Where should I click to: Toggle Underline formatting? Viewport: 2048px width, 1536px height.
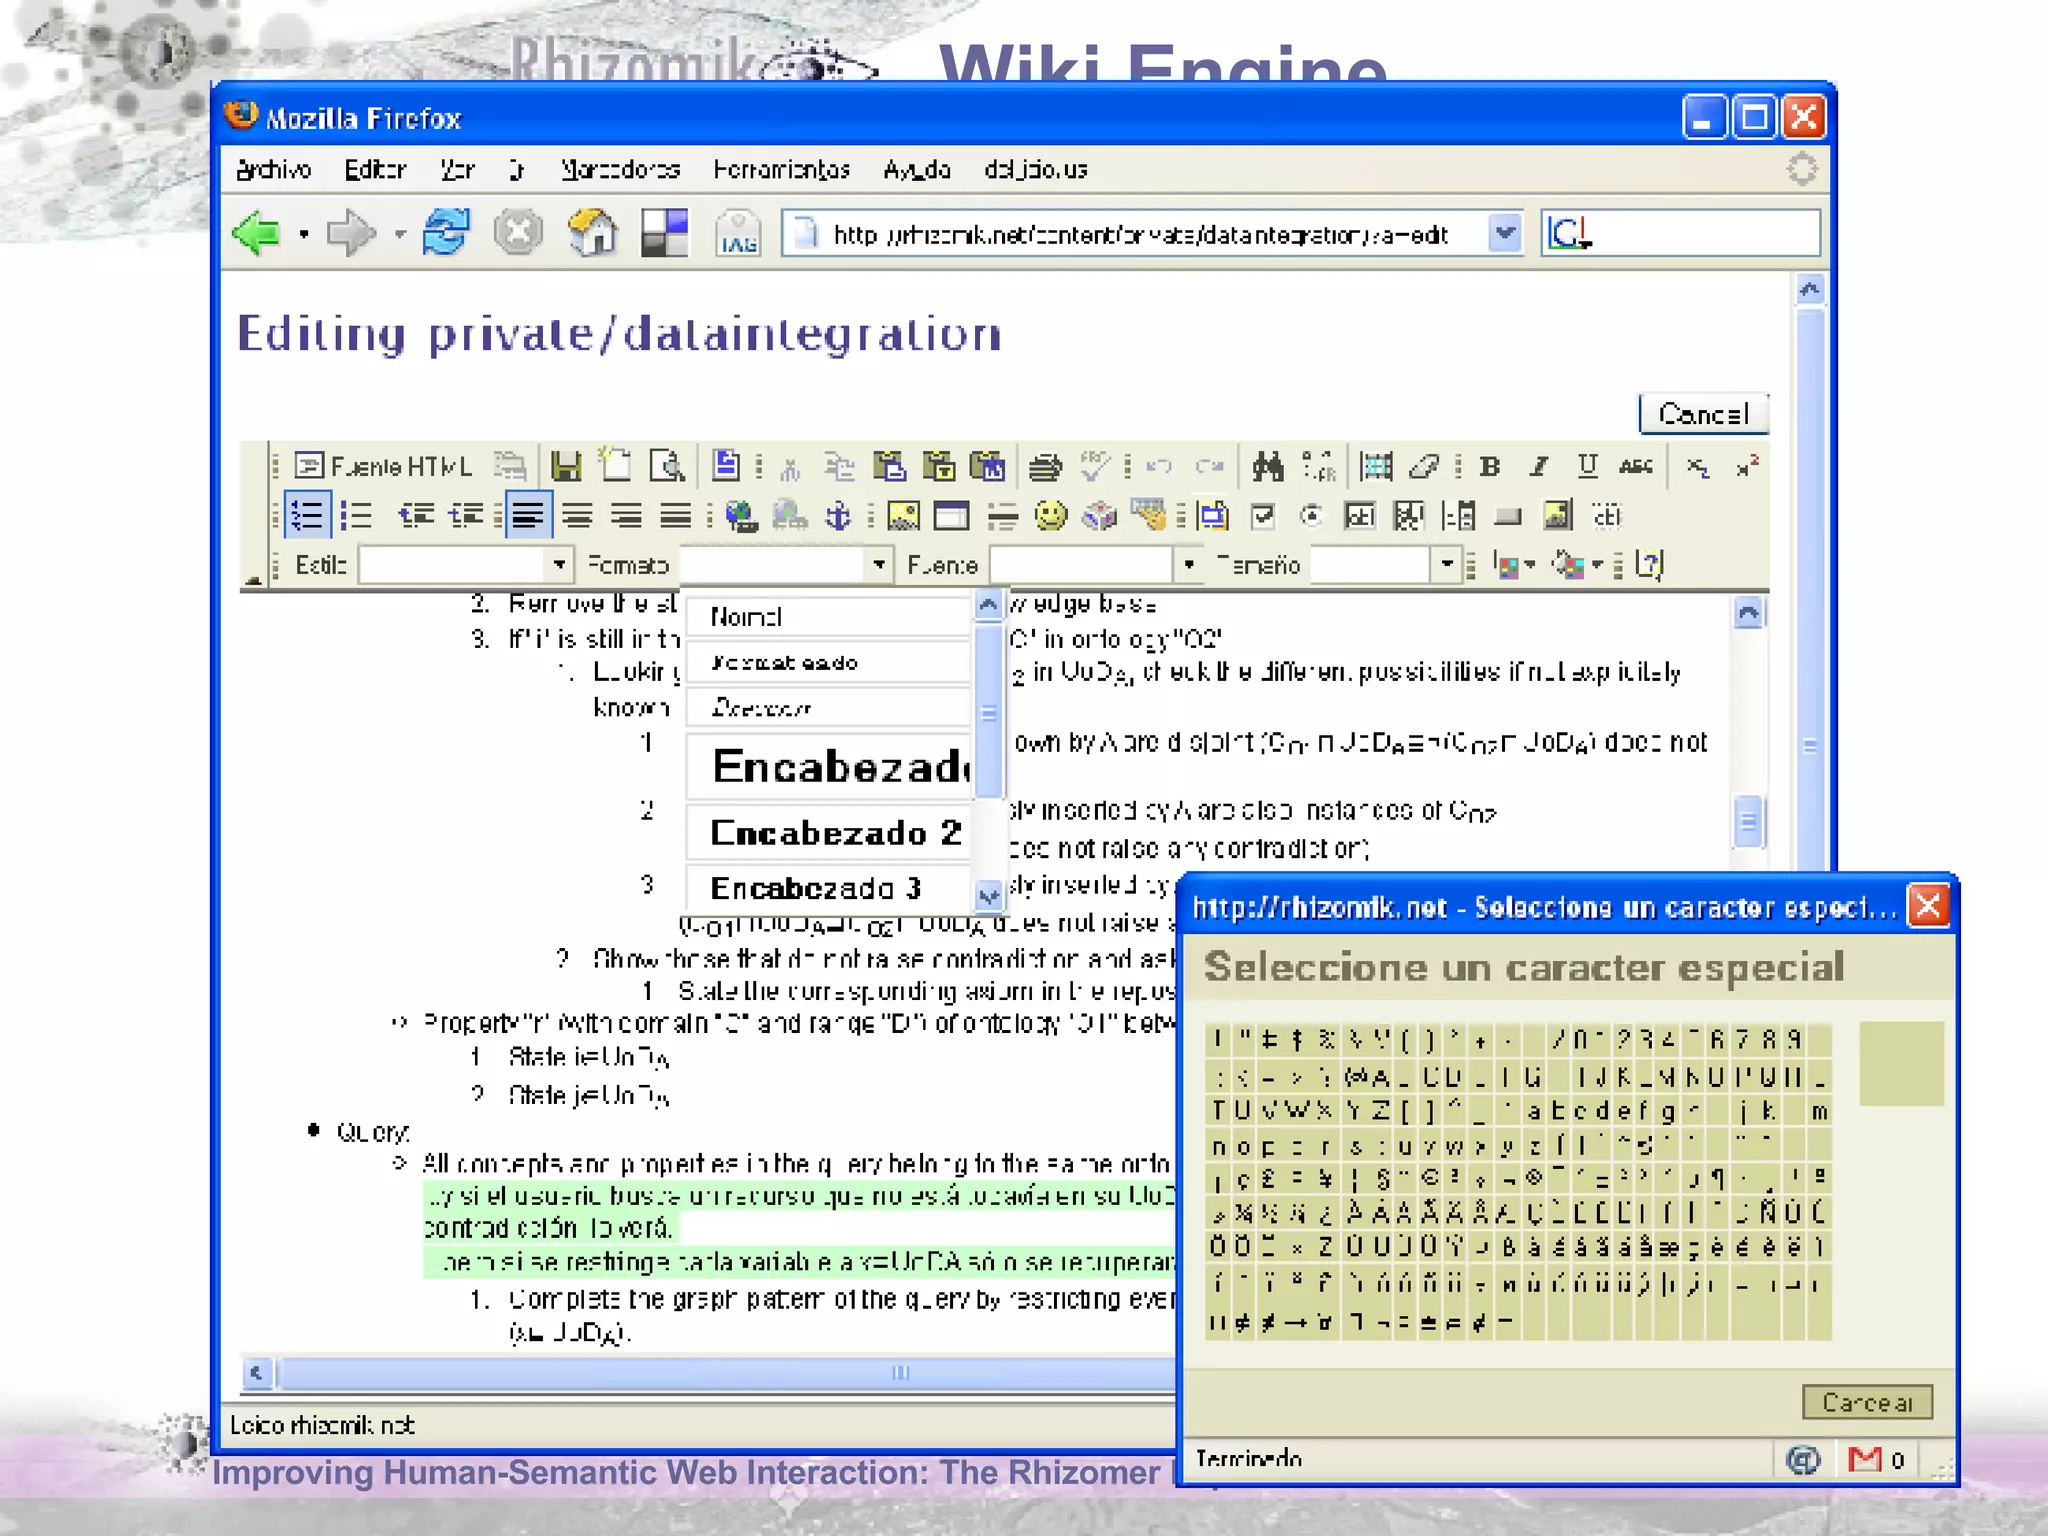[1587, 466]
